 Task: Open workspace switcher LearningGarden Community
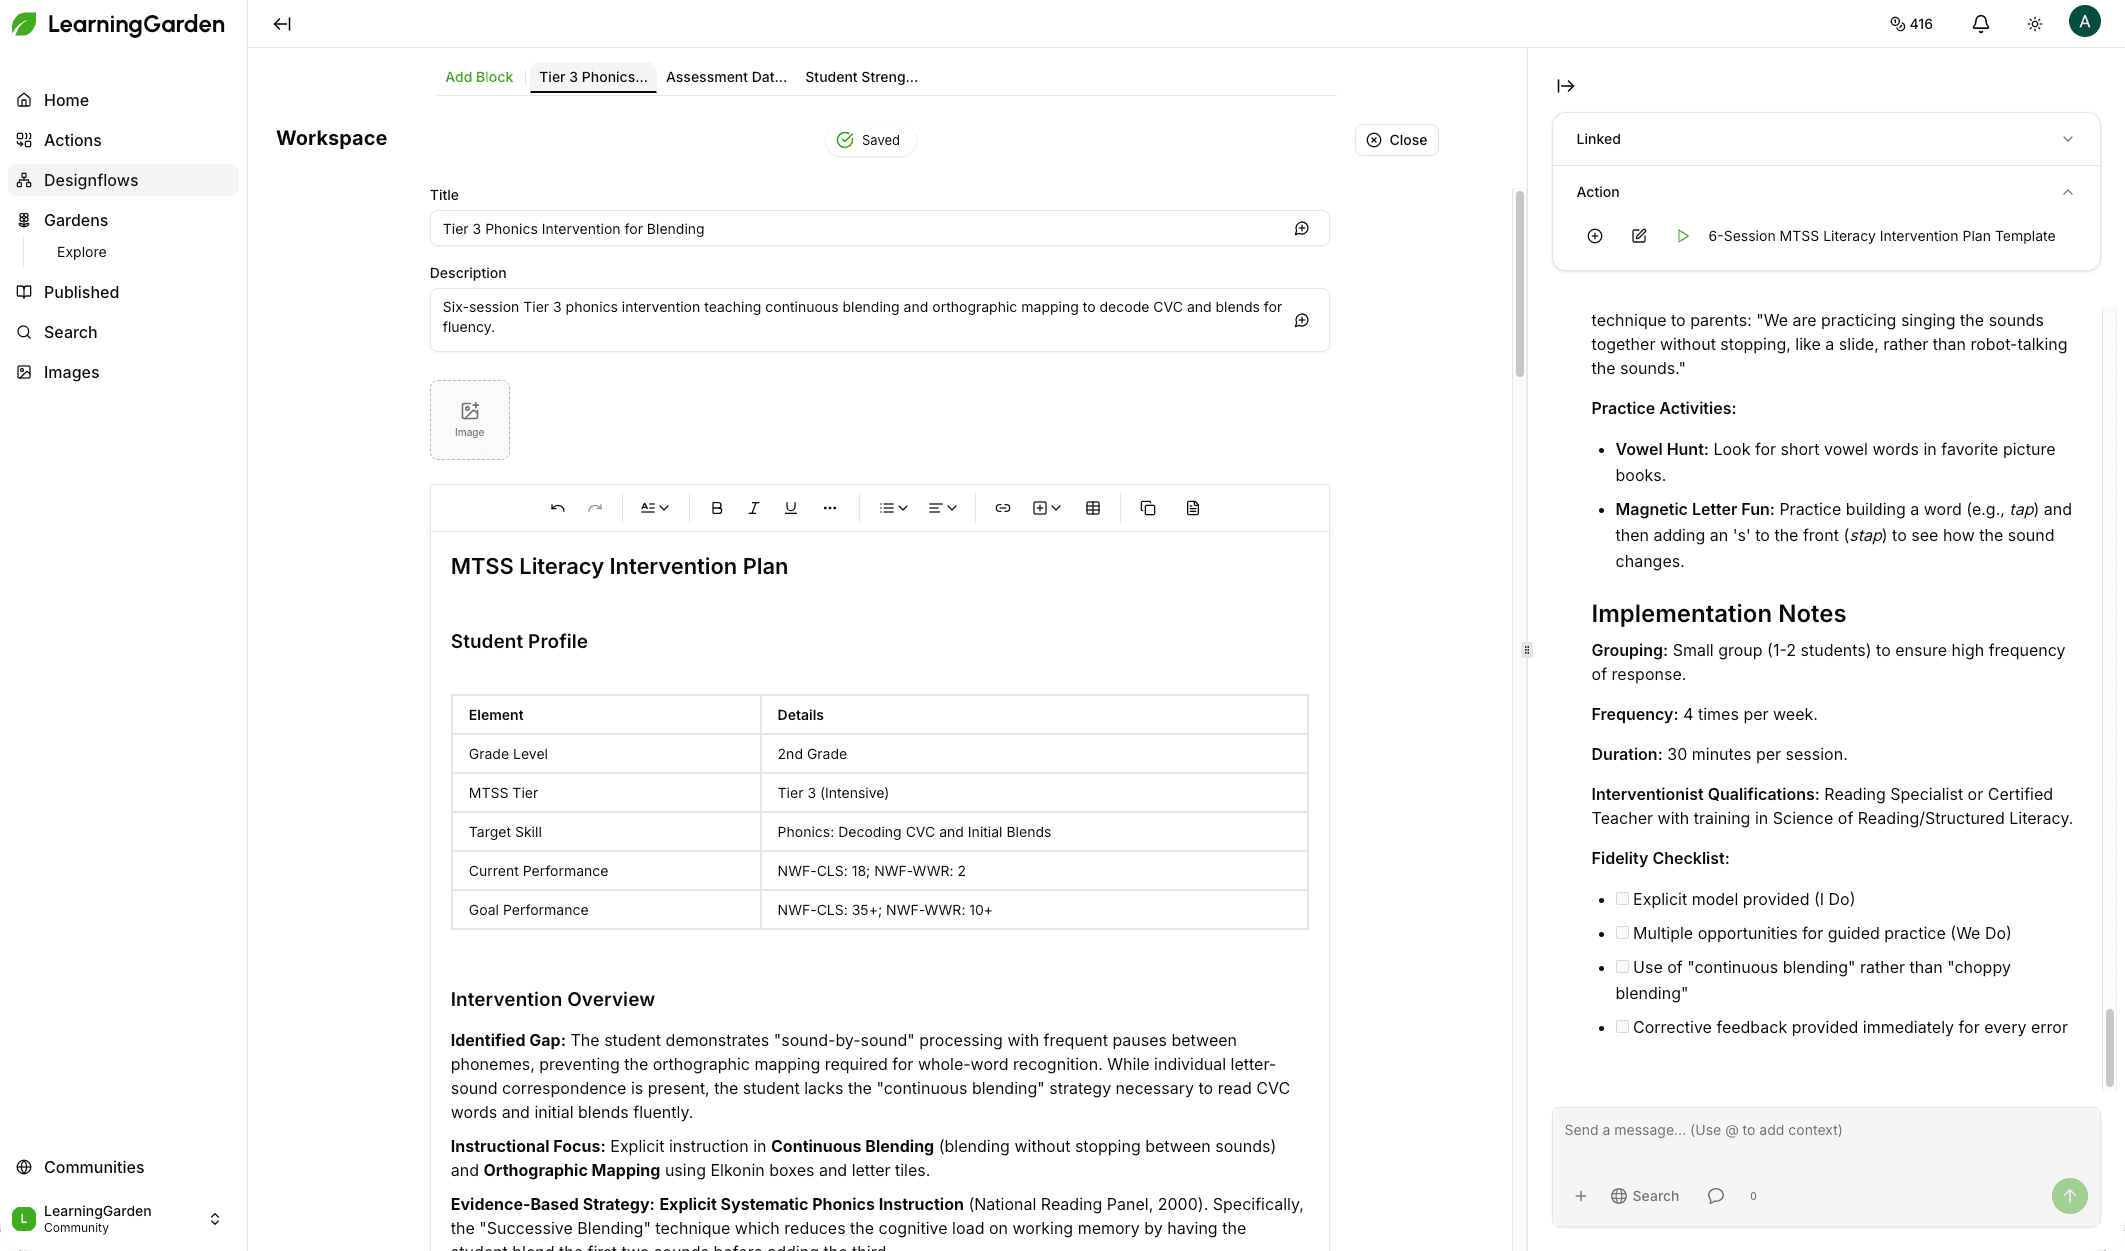(x=118, y=1218)
